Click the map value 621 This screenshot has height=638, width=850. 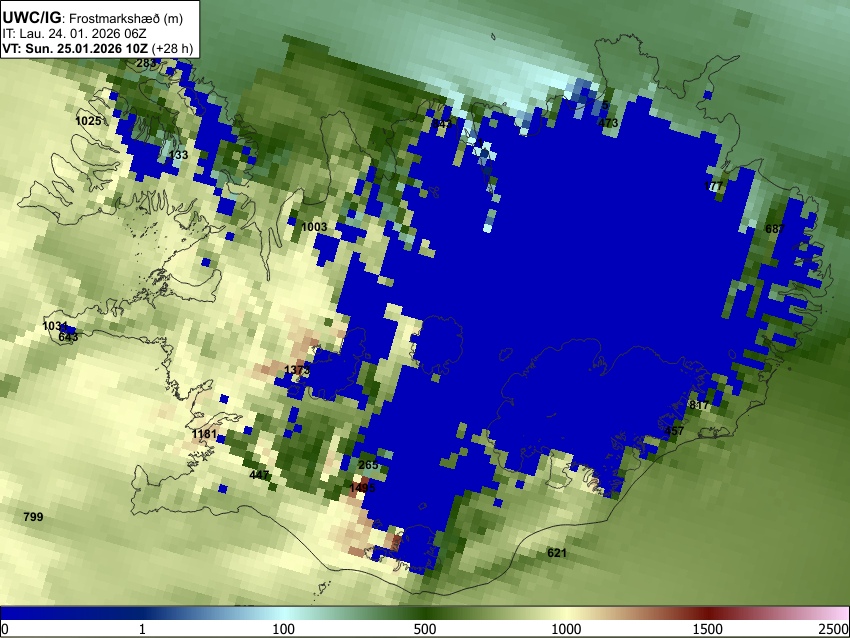pyautogui.click(x=557, y=553)
